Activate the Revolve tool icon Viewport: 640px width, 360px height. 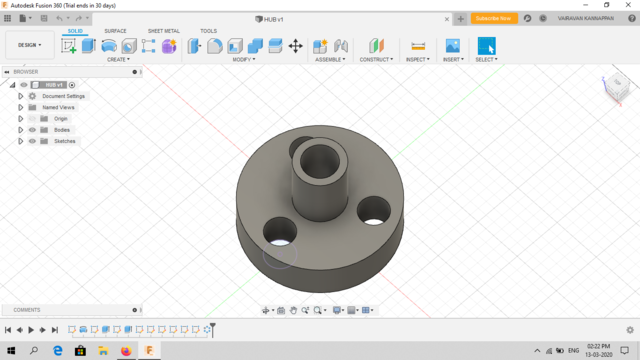click(x=109, y=46)
